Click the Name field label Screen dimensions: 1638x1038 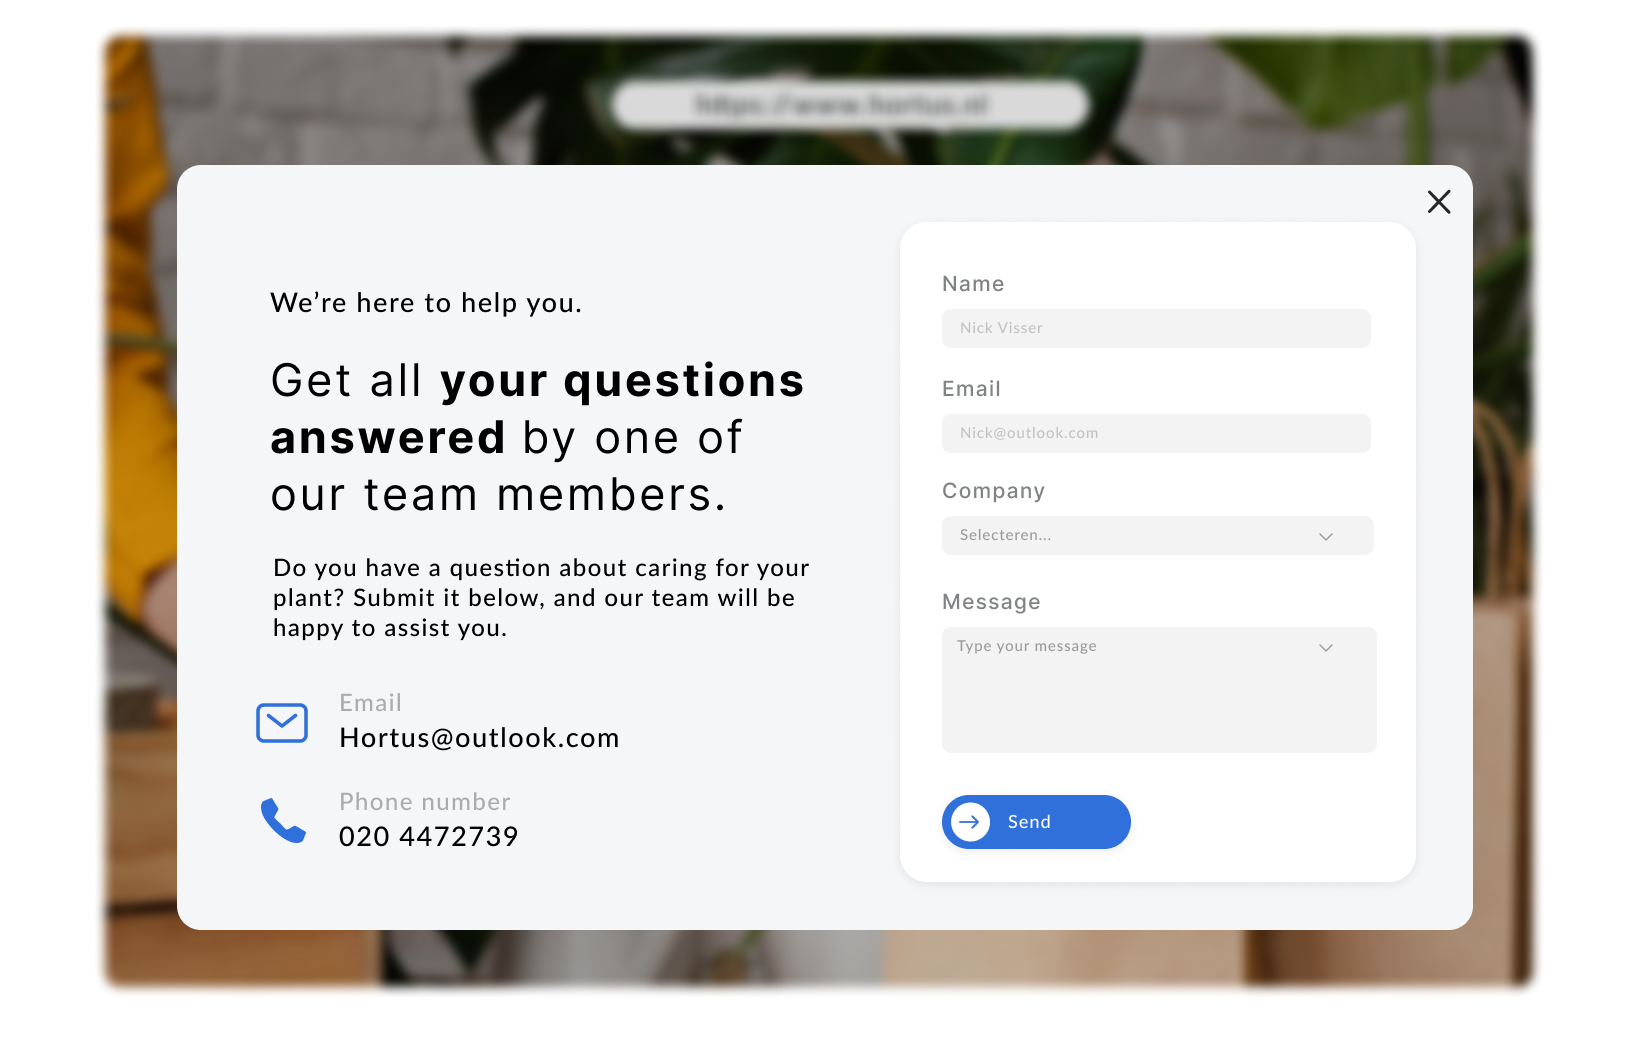click(x=973, y=284)
